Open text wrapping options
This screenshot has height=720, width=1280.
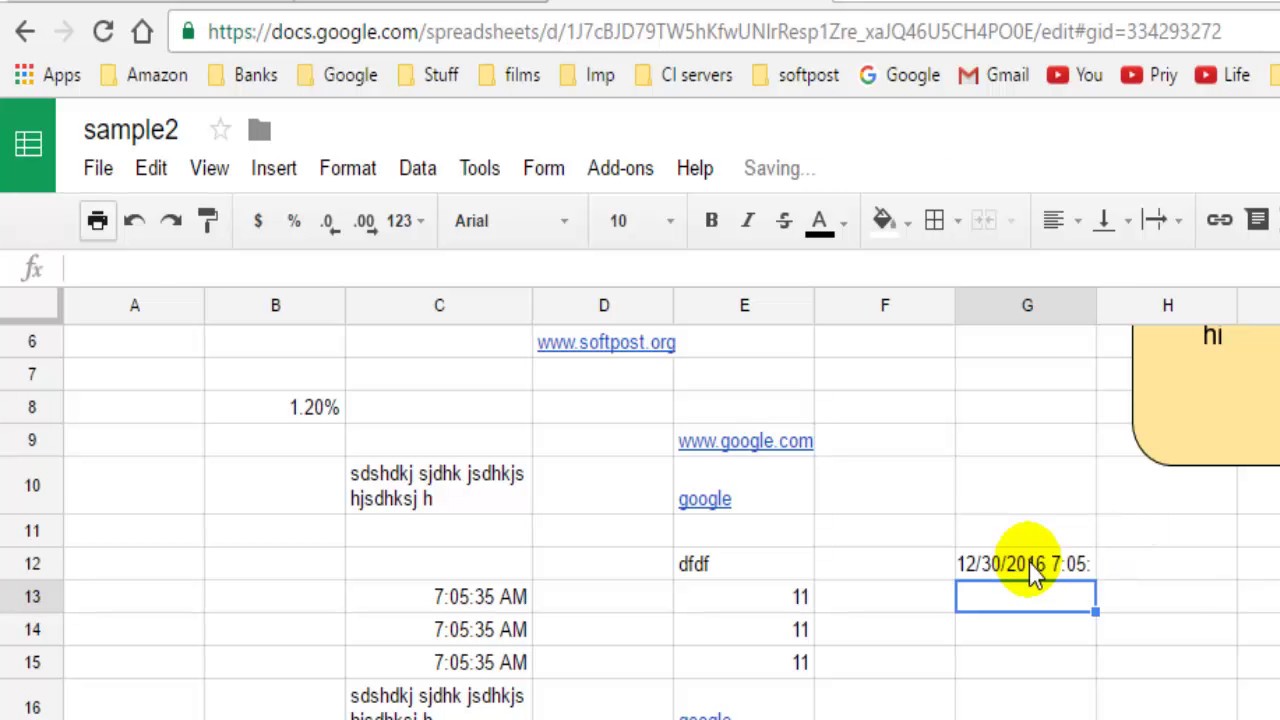point(1154,220)
